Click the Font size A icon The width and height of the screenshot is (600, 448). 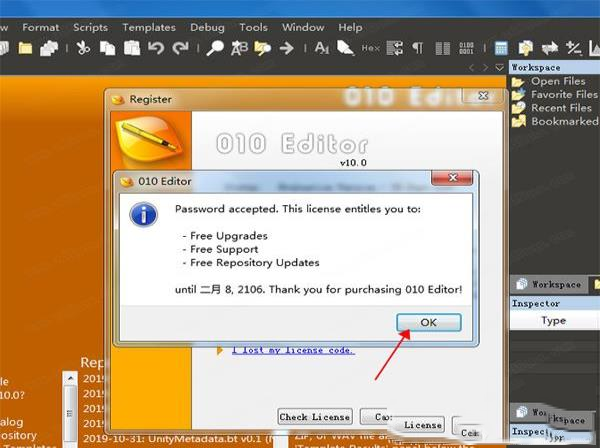pyautogui.click(x=322, y=48)
